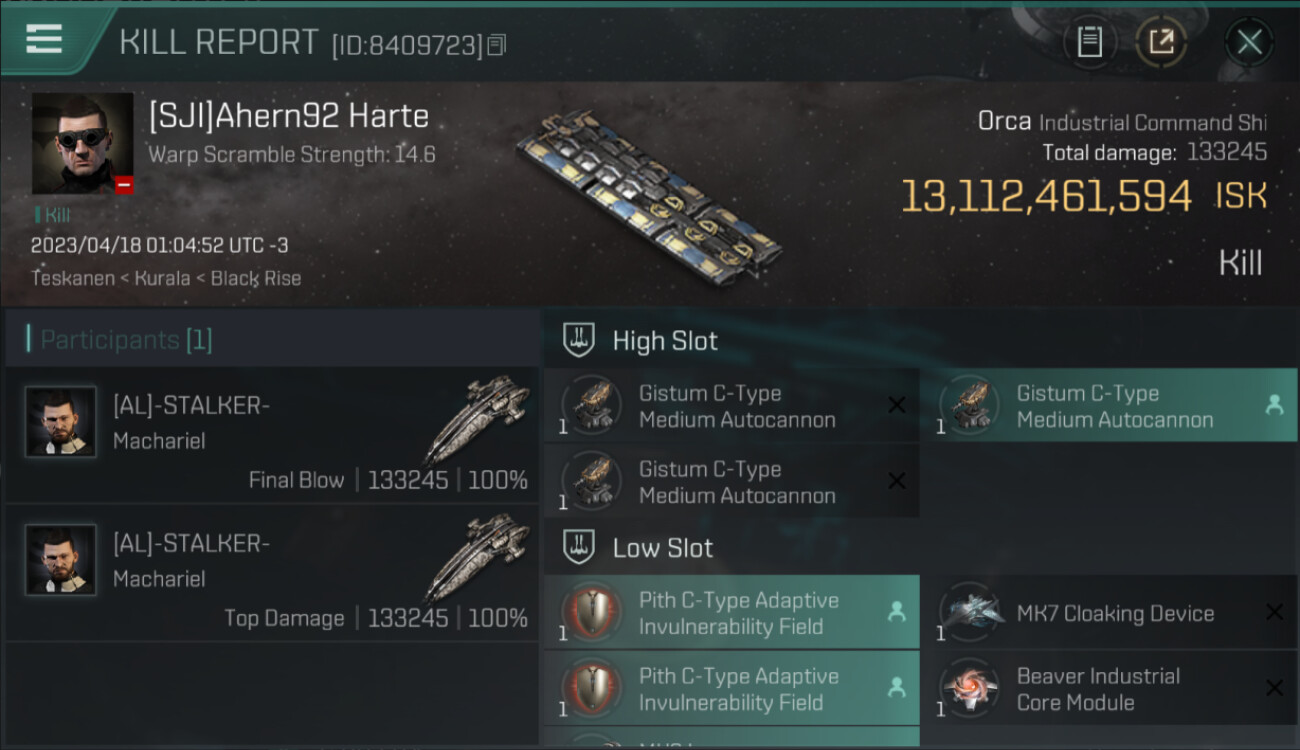Open the hamburger menu icon
The height and width of the screenshot is (750, 1300).
(x=44, y=39)
